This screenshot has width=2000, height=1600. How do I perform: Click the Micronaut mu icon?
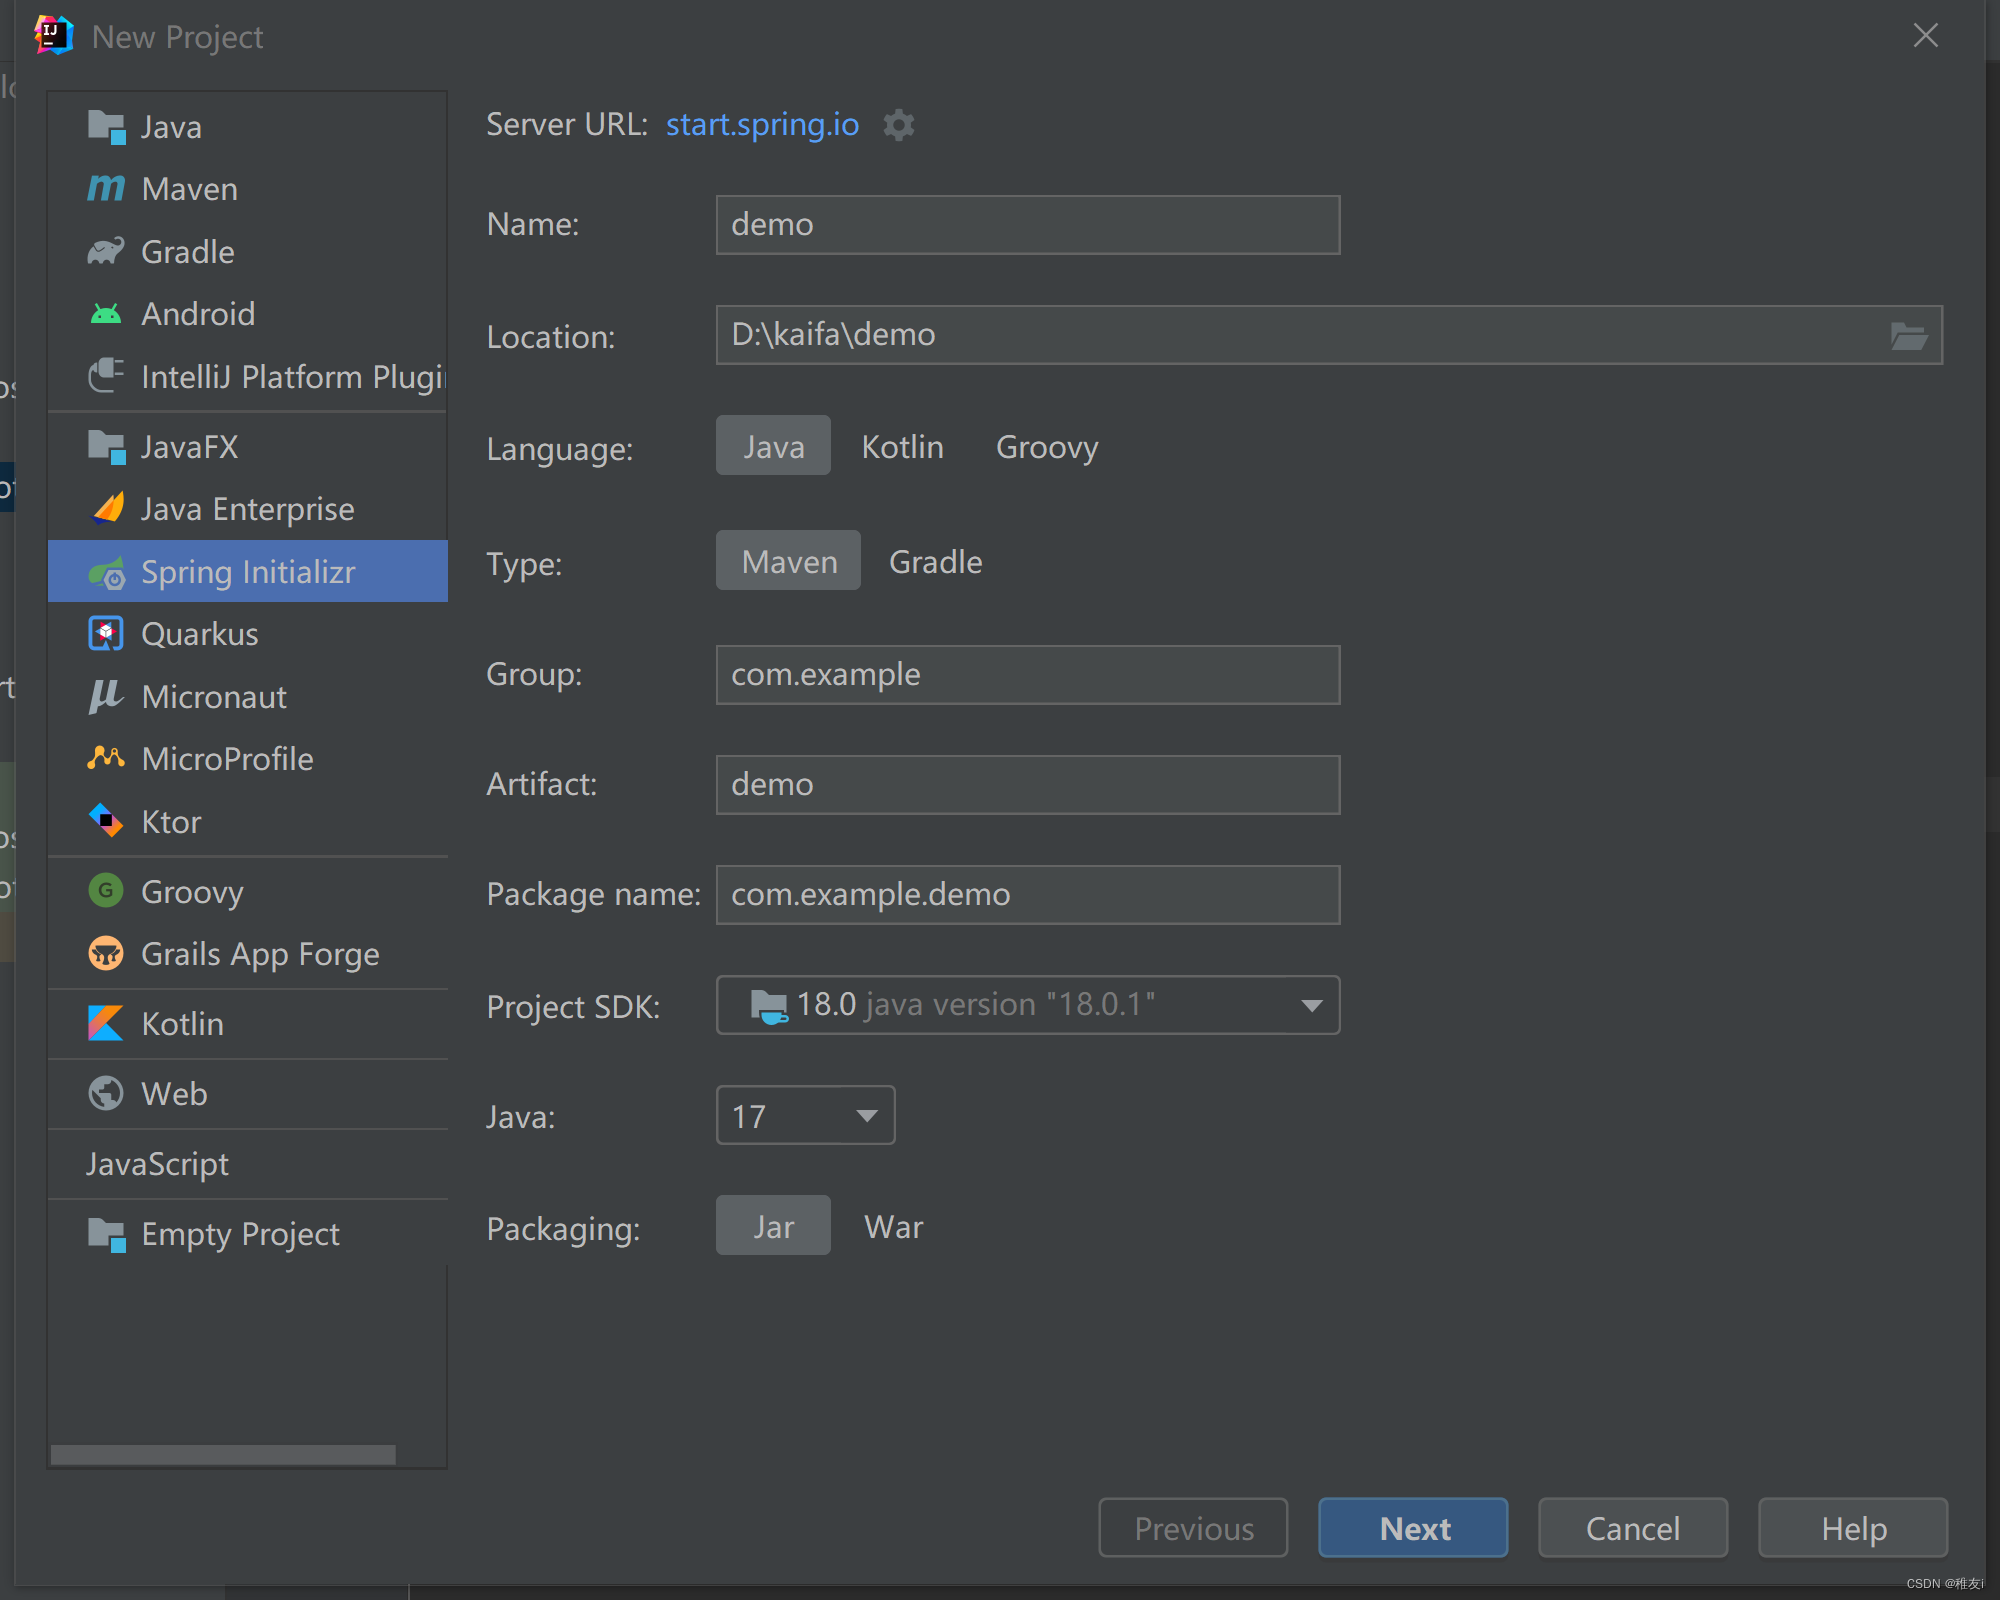tap(105, 696)
